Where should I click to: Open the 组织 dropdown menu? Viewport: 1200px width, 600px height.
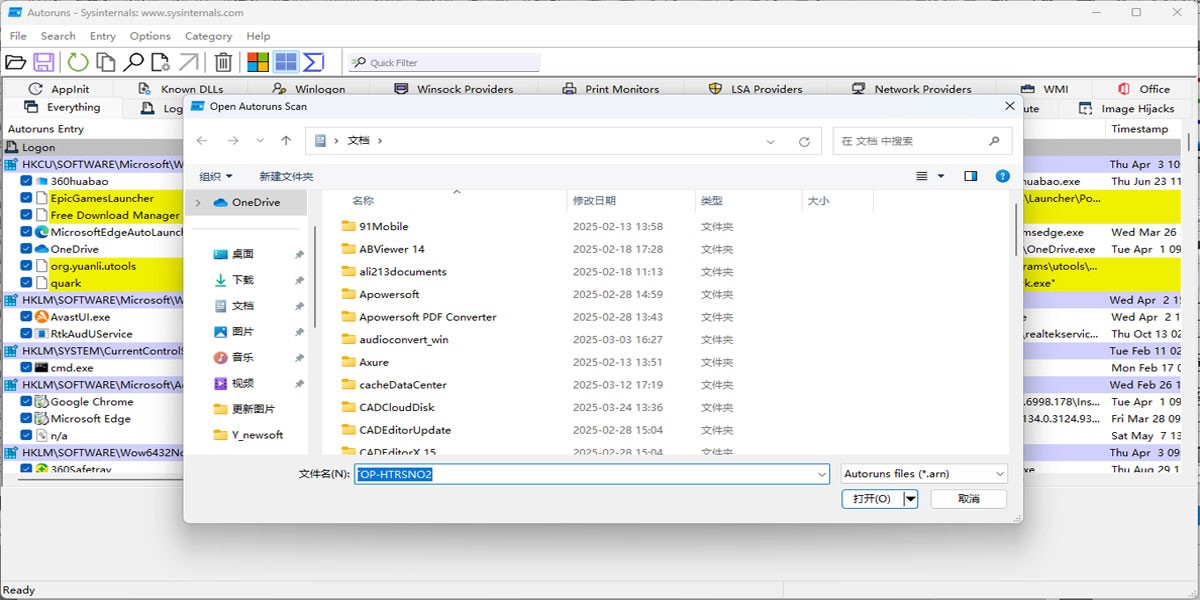pyautogui.click(x=216, y=176)
